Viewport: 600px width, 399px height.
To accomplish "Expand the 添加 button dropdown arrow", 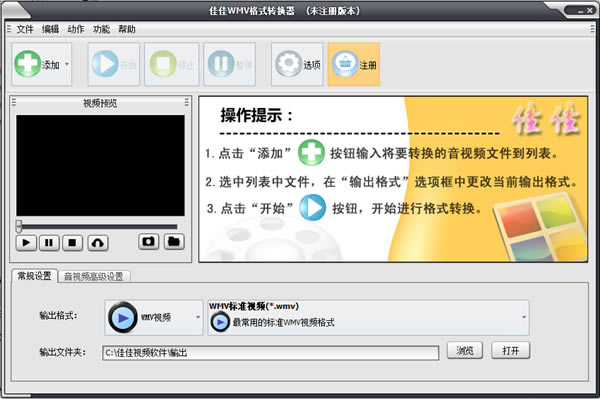I will coord(67,64).
